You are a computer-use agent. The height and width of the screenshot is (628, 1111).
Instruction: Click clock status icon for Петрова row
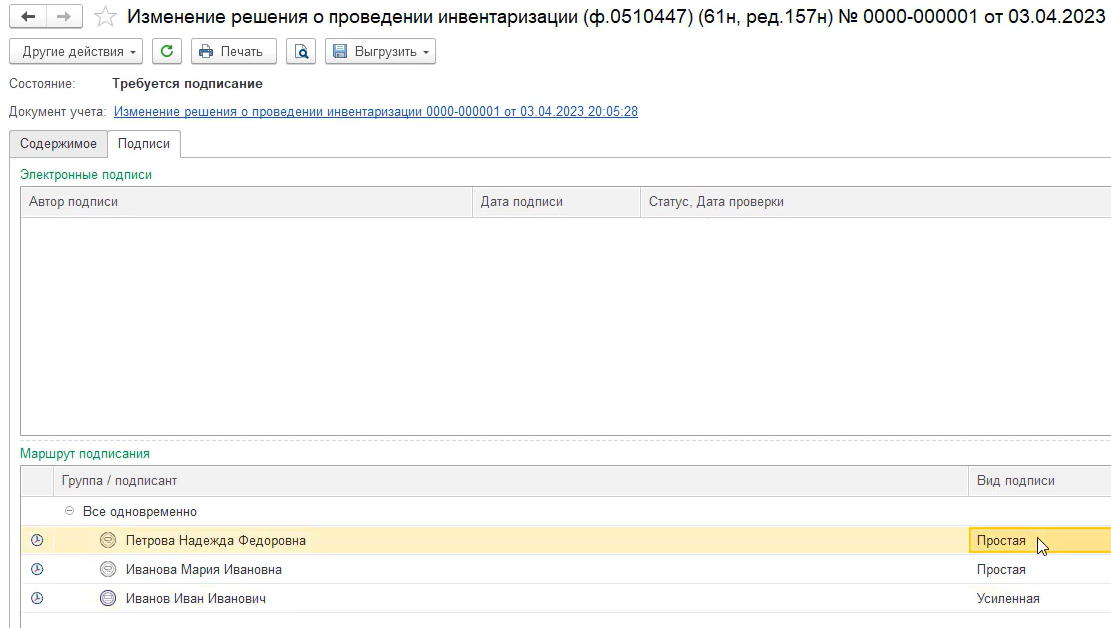[x=37, y=540]
